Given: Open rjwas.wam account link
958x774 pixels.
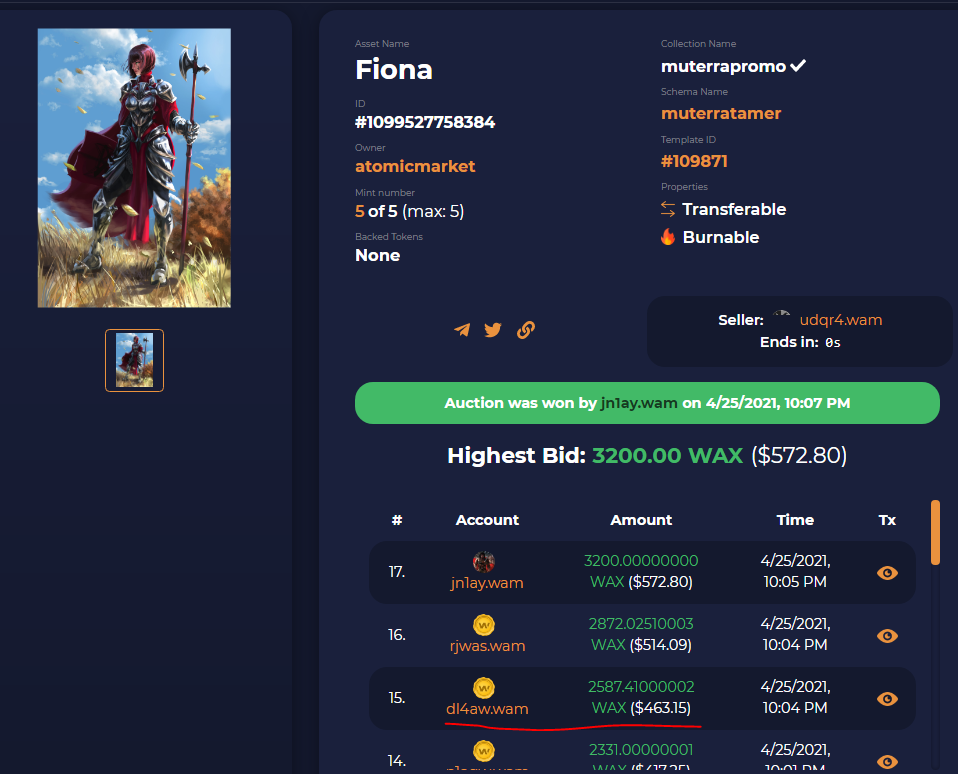Looking at the screenshot, I should tap(487, 646).
